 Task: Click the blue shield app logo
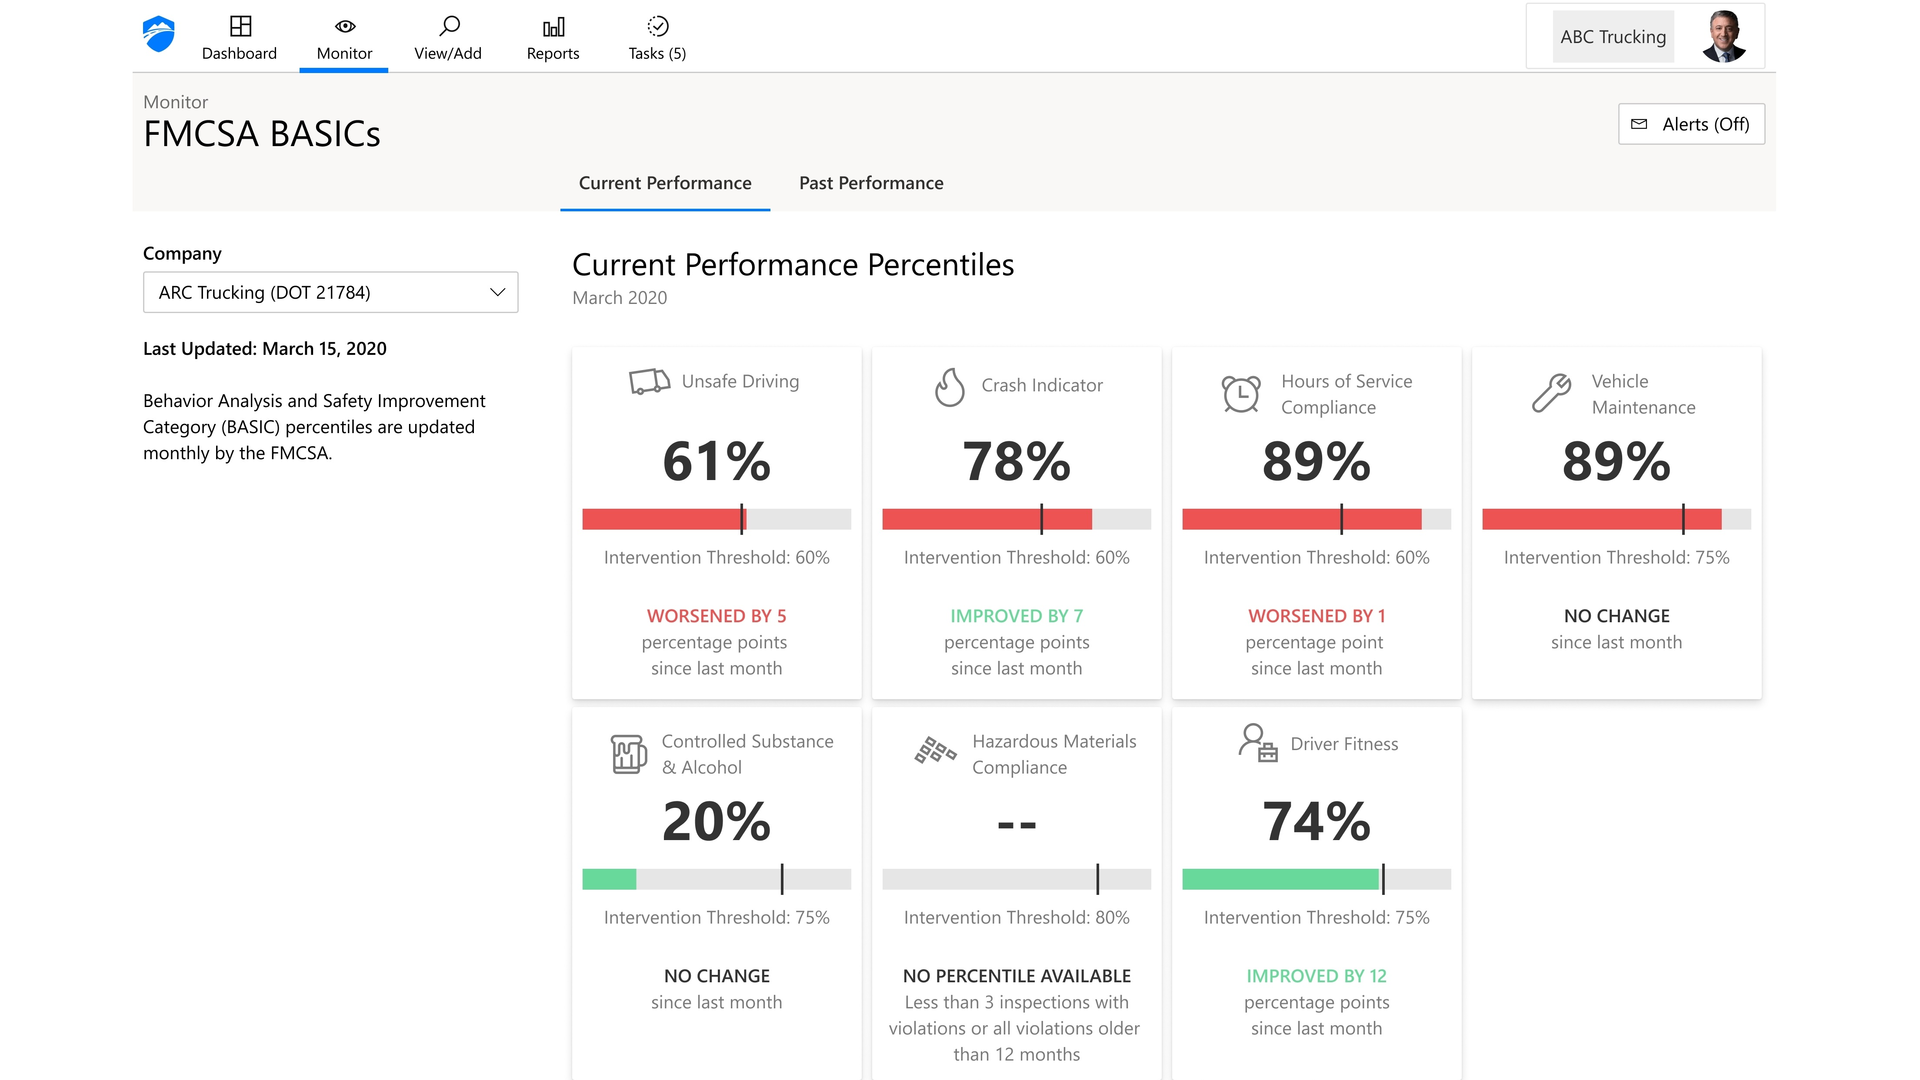pos(159,35)
